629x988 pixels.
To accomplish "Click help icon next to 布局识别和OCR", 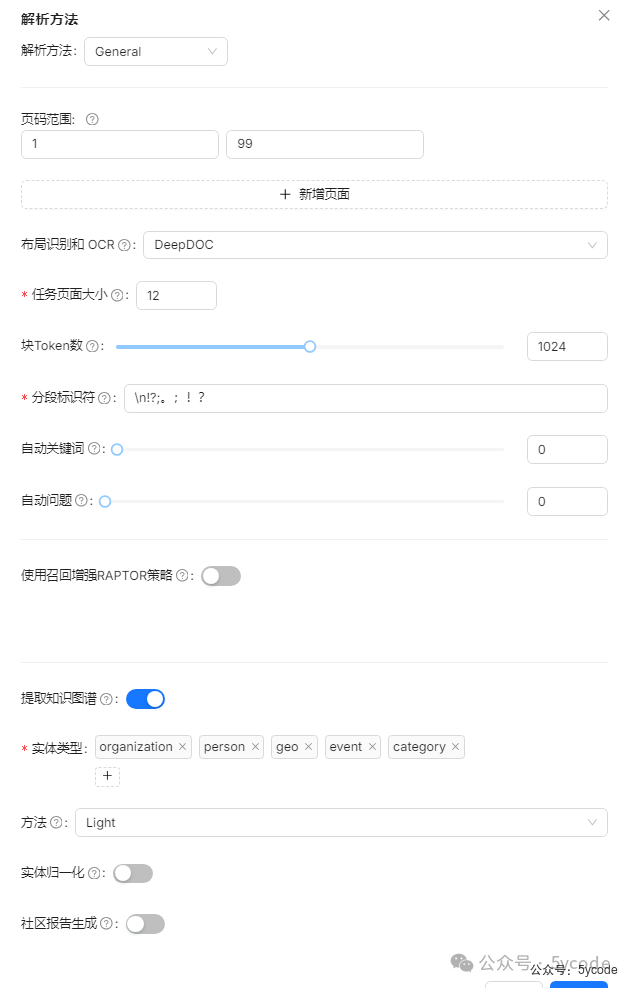I will click(x=124, y=244).
